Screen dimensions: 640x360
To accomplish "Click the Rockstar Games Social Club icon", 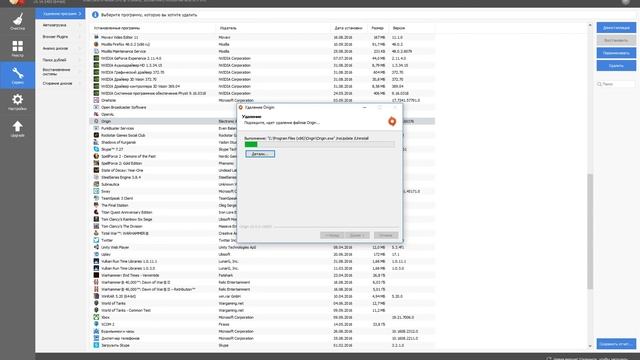I will coord(96,135).
